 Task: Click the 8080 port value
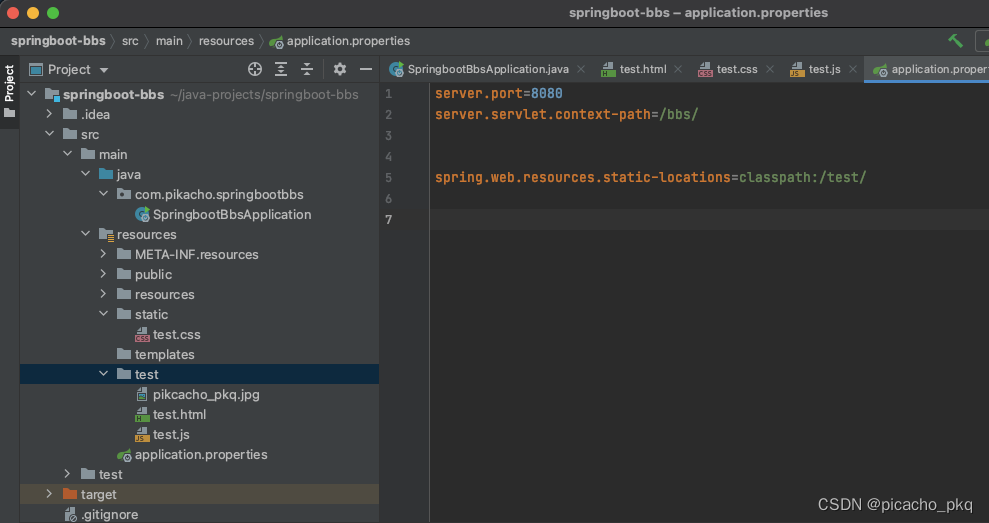546,94
